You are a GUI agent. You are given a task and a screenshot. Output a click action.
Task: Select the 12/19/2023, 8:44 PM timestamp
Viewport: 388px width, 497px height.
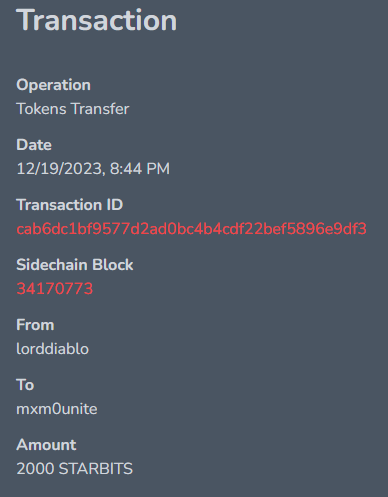coord(93,169)
